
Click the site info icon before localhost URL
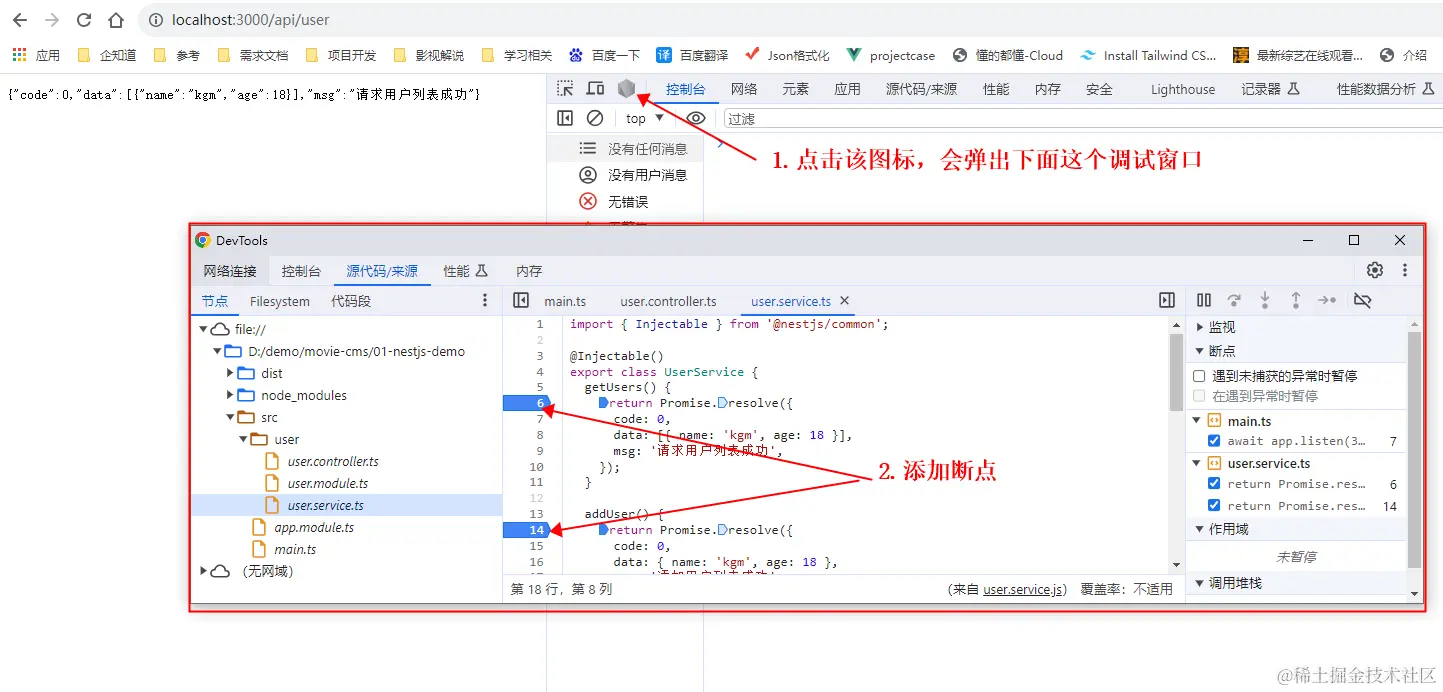coord(155,20)
